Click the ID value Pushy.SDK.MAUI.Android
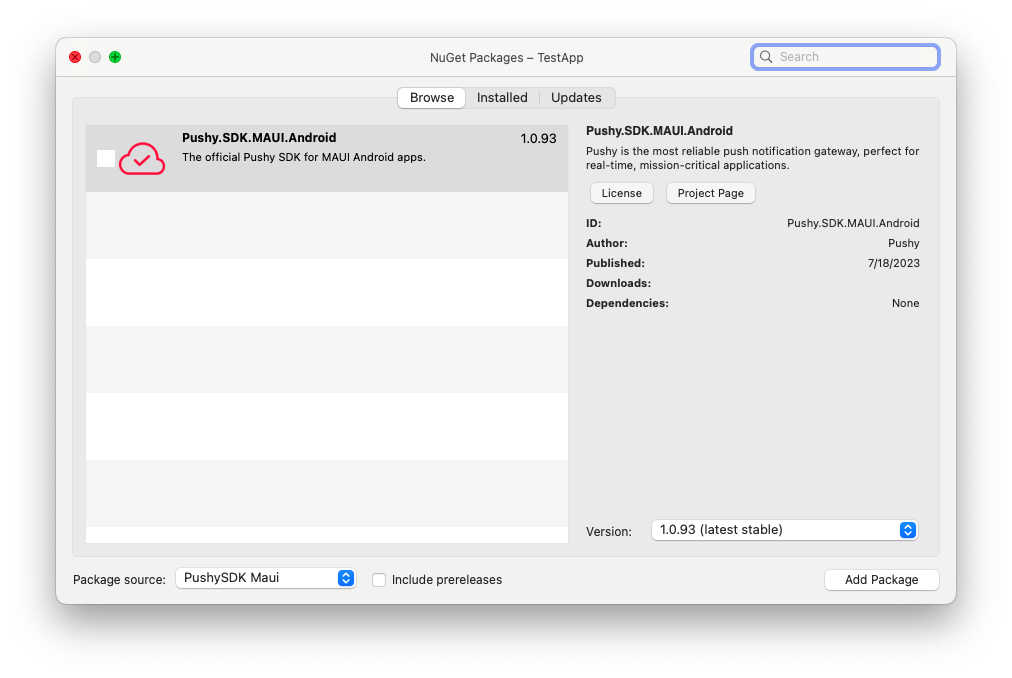The image size is (1012, 678). (853, 223)
